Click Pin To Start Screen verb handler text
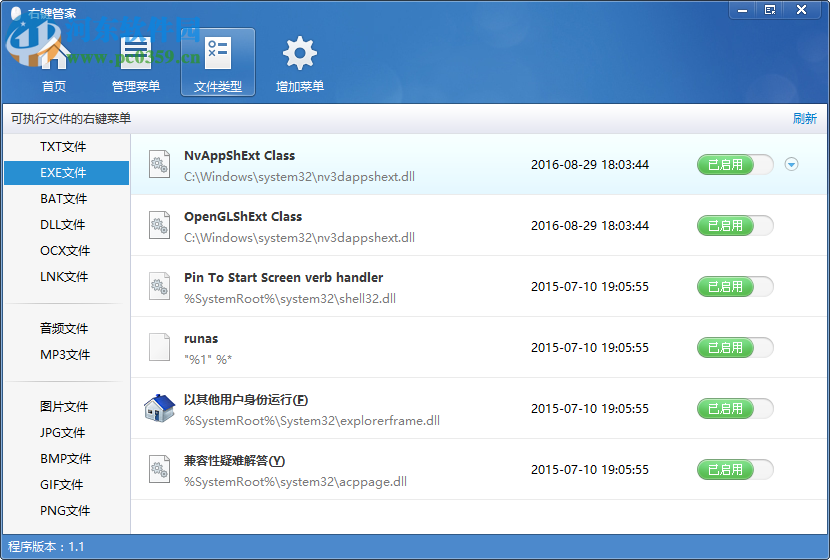 pyautogui.click(x=283, y=277)
